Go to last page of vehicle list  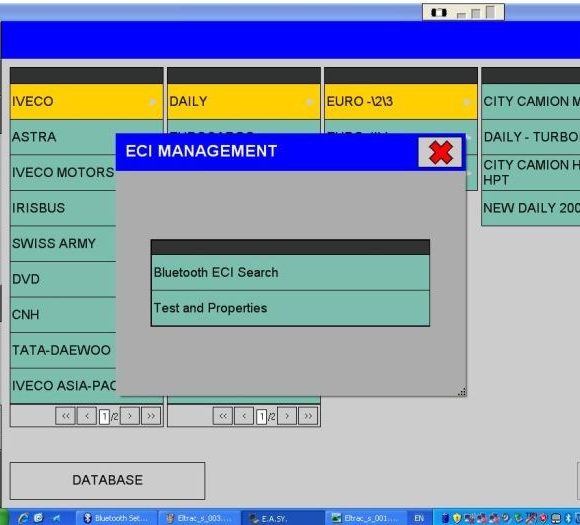308,416
